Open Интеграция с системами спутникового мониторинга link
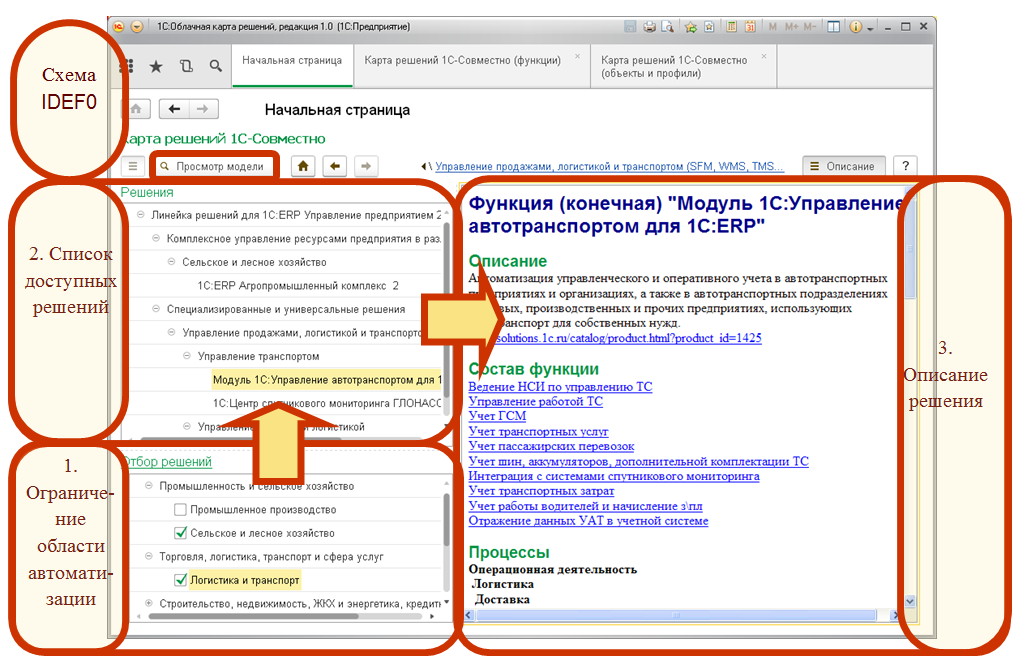 click(613, 476)
